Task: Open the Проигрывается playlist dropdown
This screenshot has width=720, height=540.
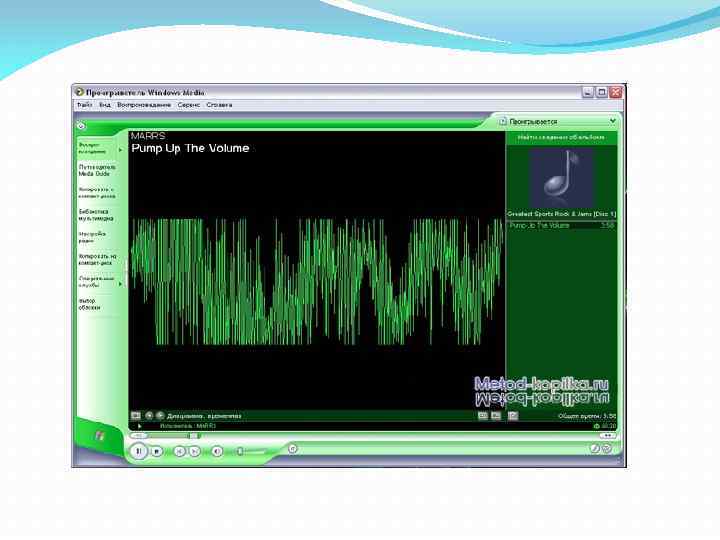Action: click(x=613, y=121)
